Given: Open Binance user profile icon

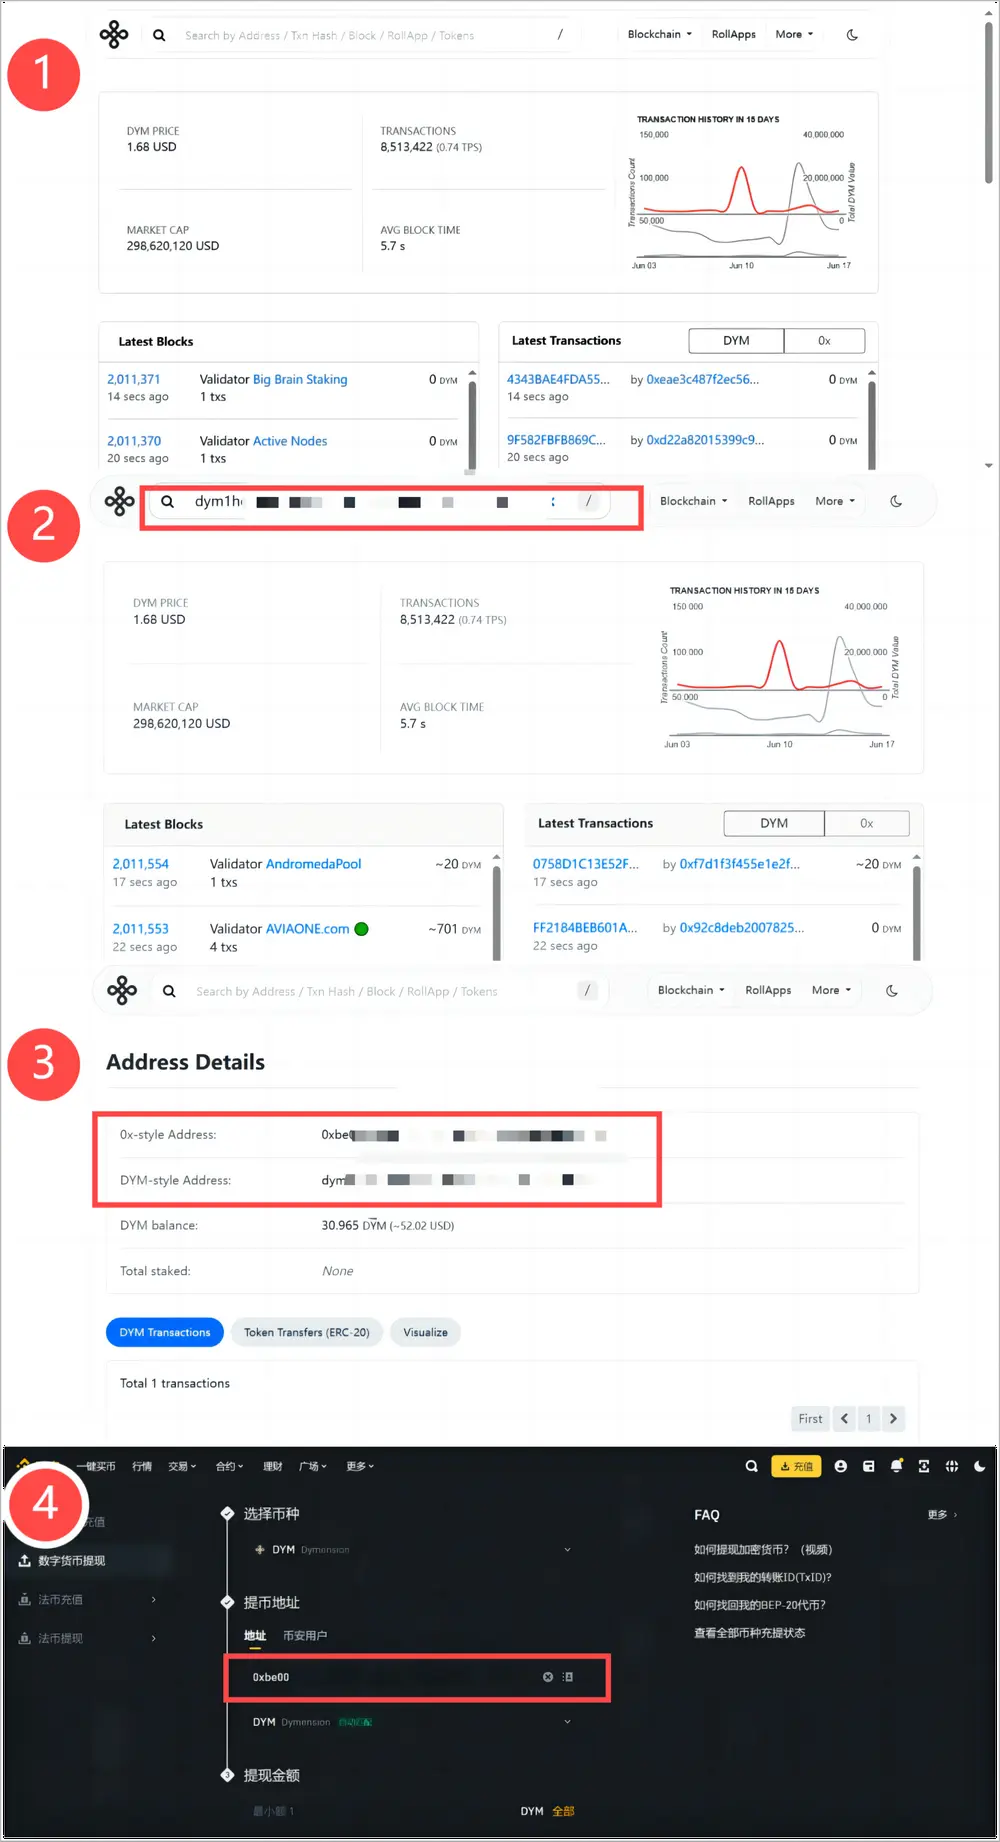Looking at the screenshot, I should [x=841, y=1466].
